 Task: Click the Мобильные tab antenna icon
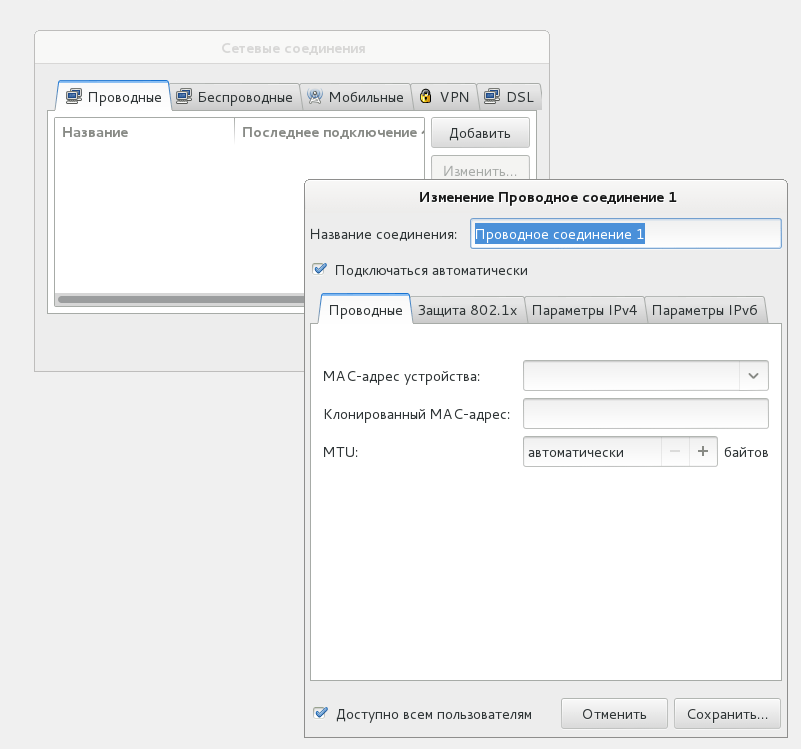point(315,96)
